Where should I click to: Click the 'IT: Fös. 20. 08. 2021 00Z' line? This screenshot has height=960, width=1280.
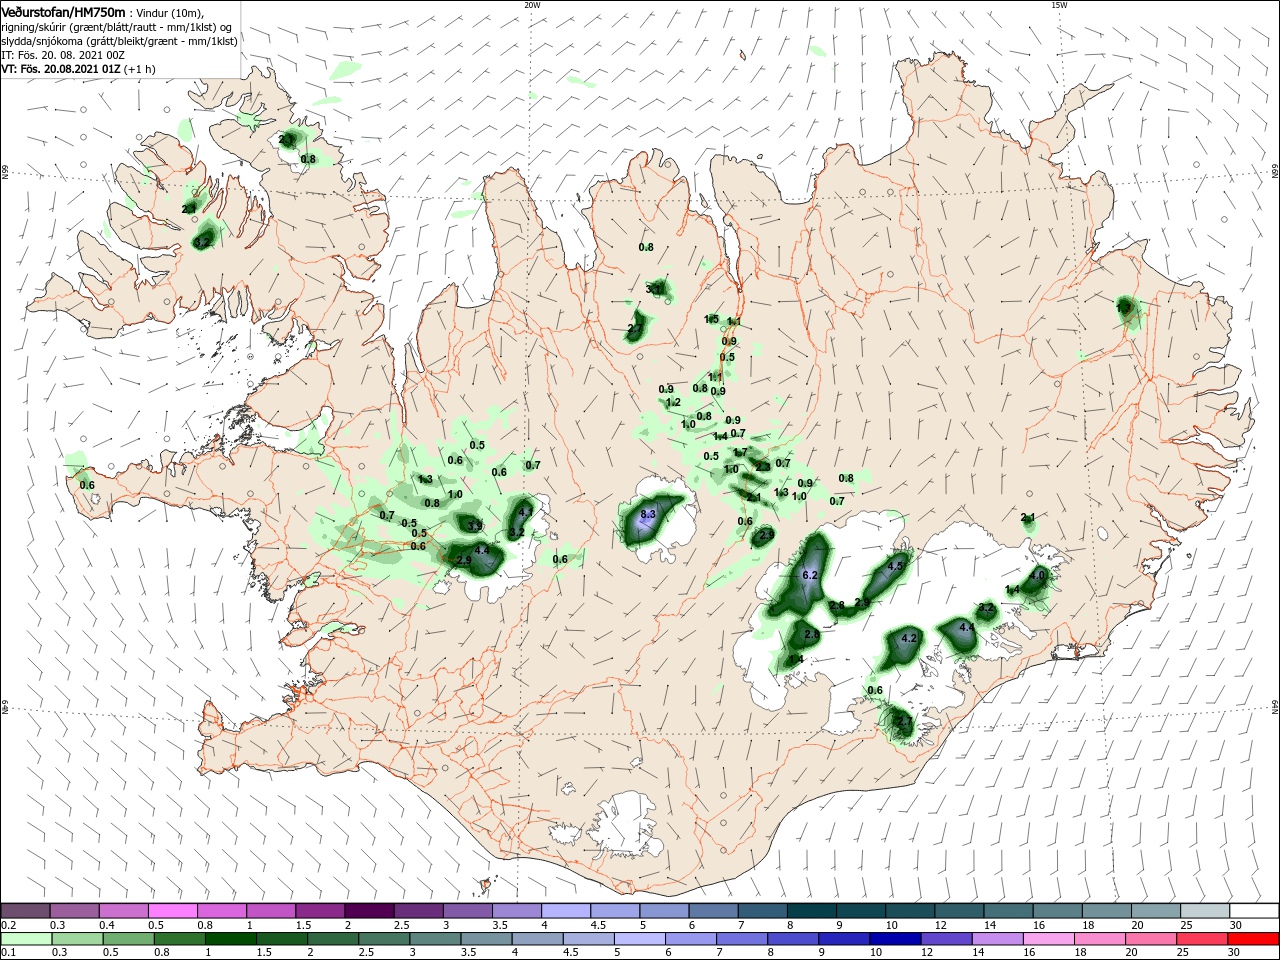coord(62,55)
